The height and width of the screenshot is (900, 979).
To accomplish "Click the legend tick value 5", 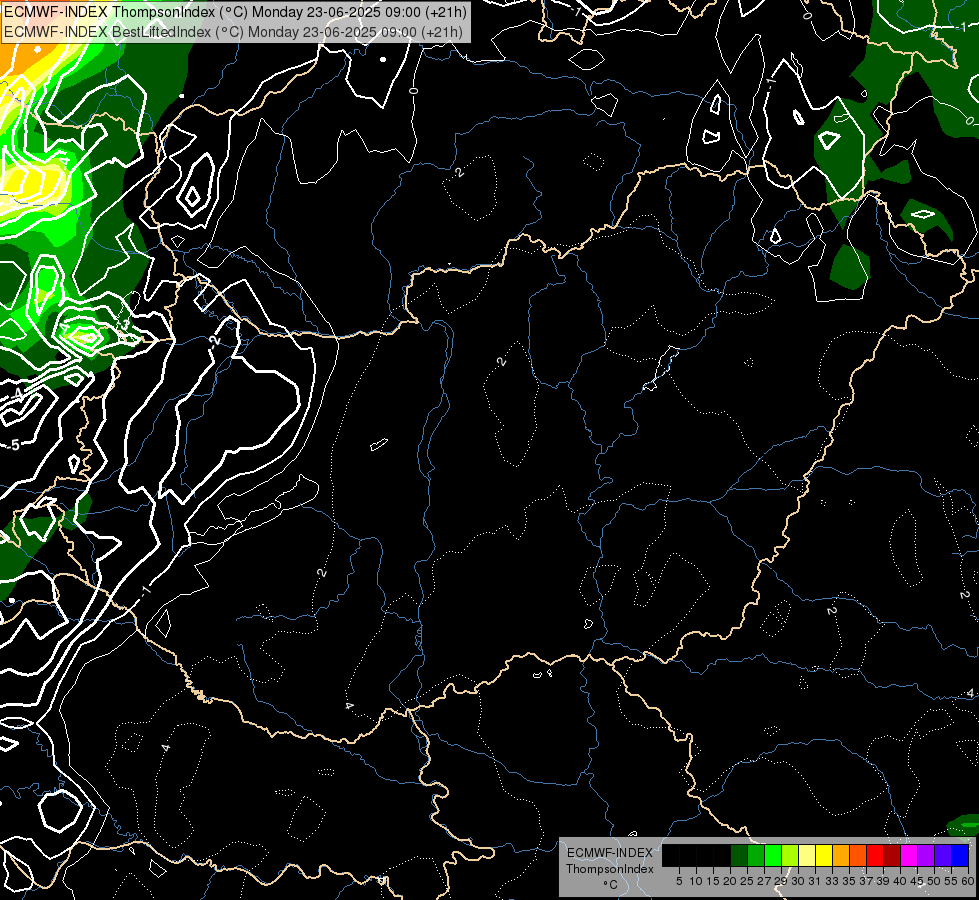I will tap(679, 881).
